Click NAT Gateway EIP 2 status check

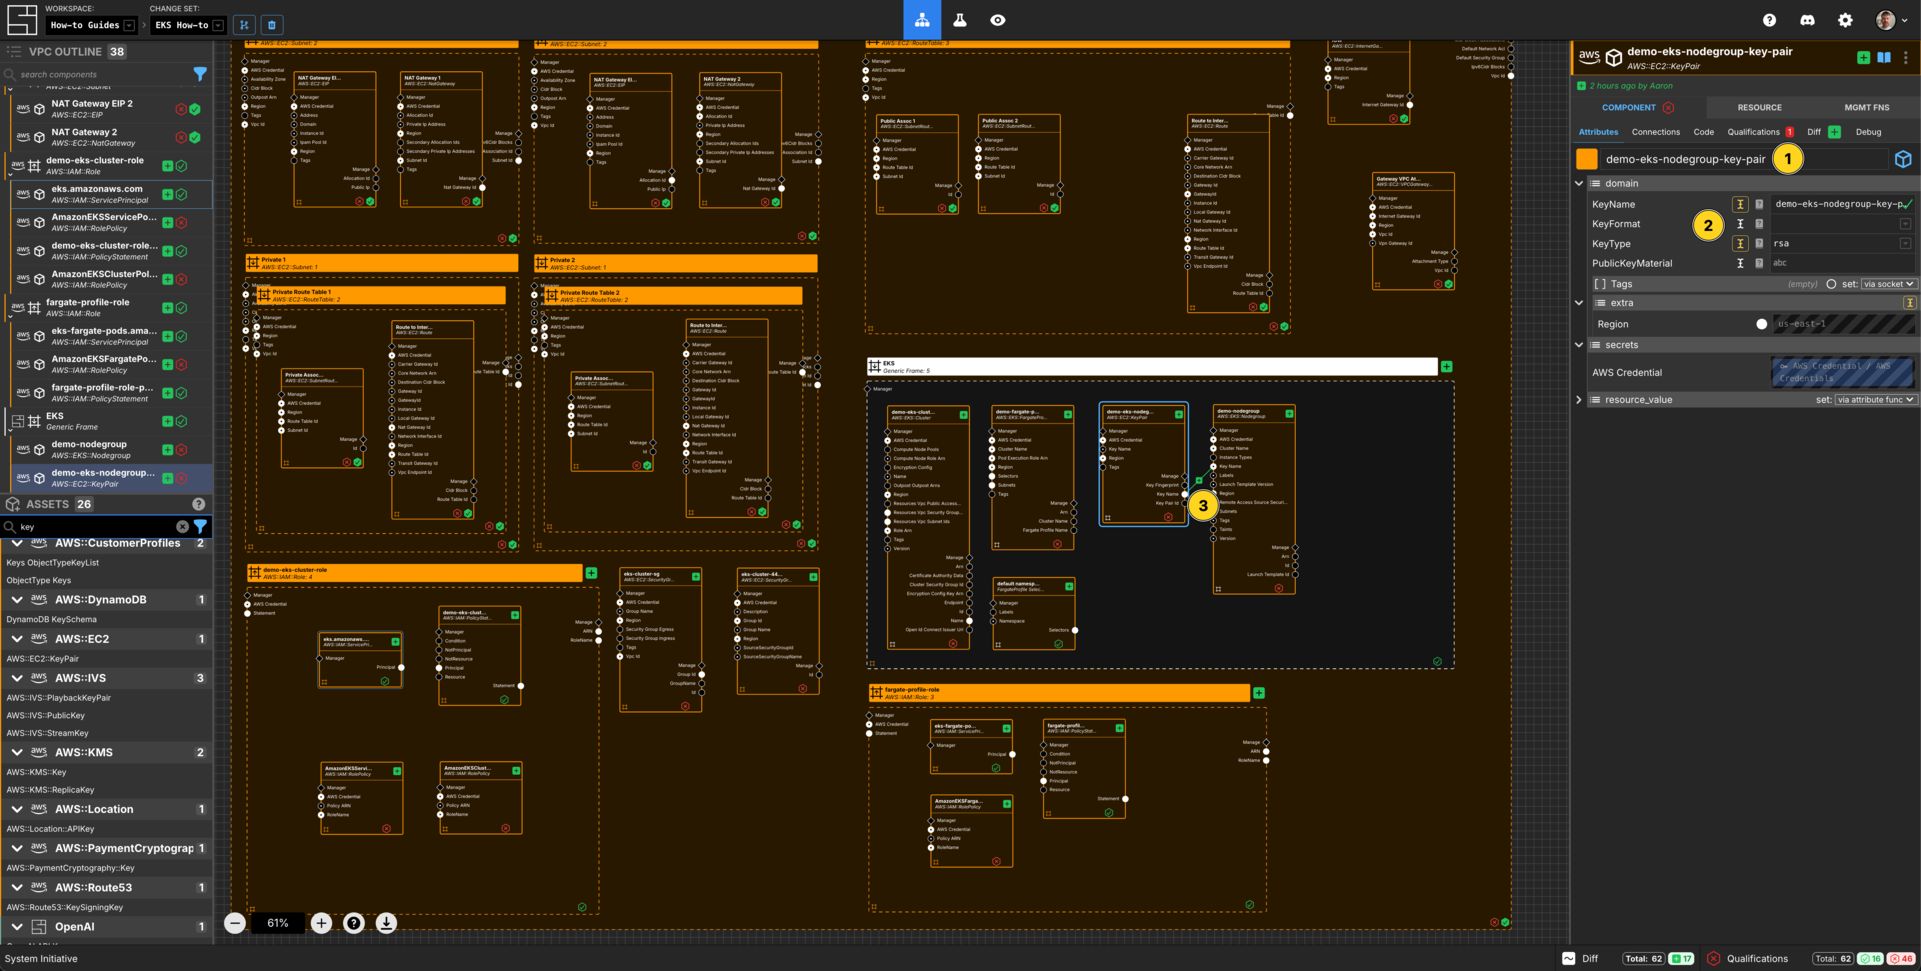195,109
